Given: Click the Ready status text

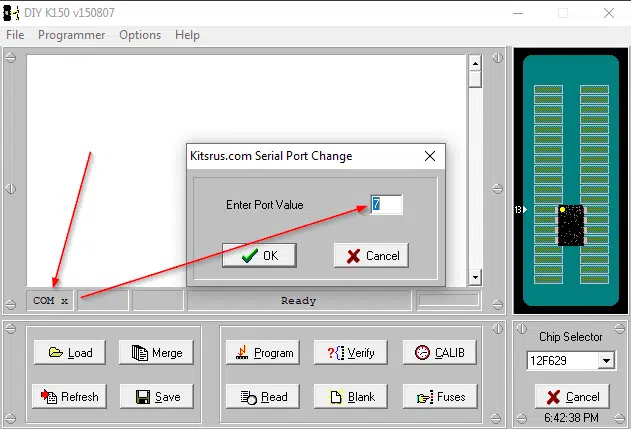Looking at the screenshot, I should click(299, 301).
